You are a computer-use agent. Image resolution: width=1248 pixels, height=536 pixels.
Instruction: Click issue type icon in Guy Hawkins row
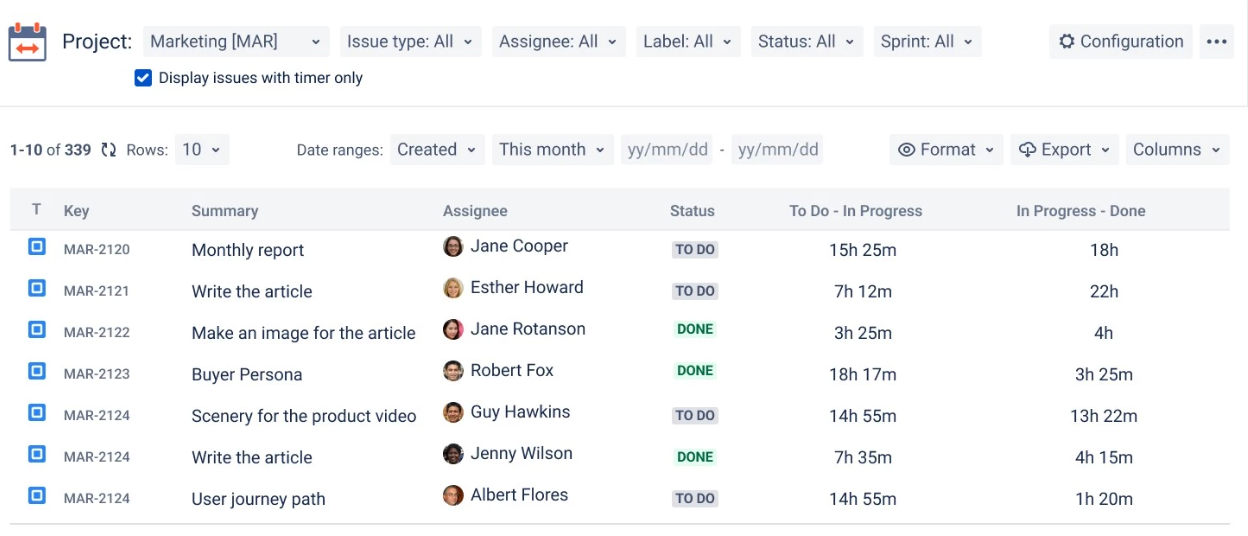(x=37, y=412)
